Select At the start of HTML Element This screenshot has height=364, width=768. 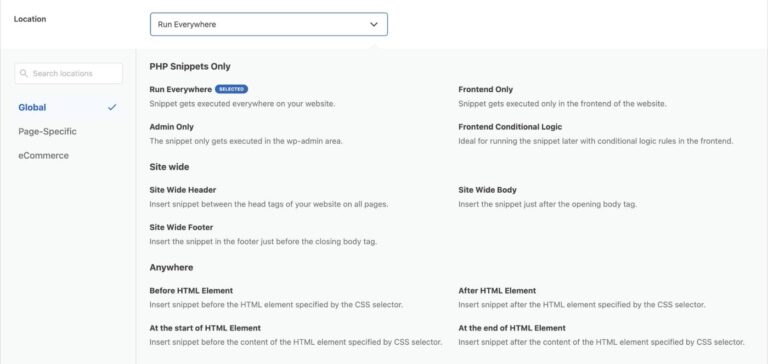coord(205,328)
